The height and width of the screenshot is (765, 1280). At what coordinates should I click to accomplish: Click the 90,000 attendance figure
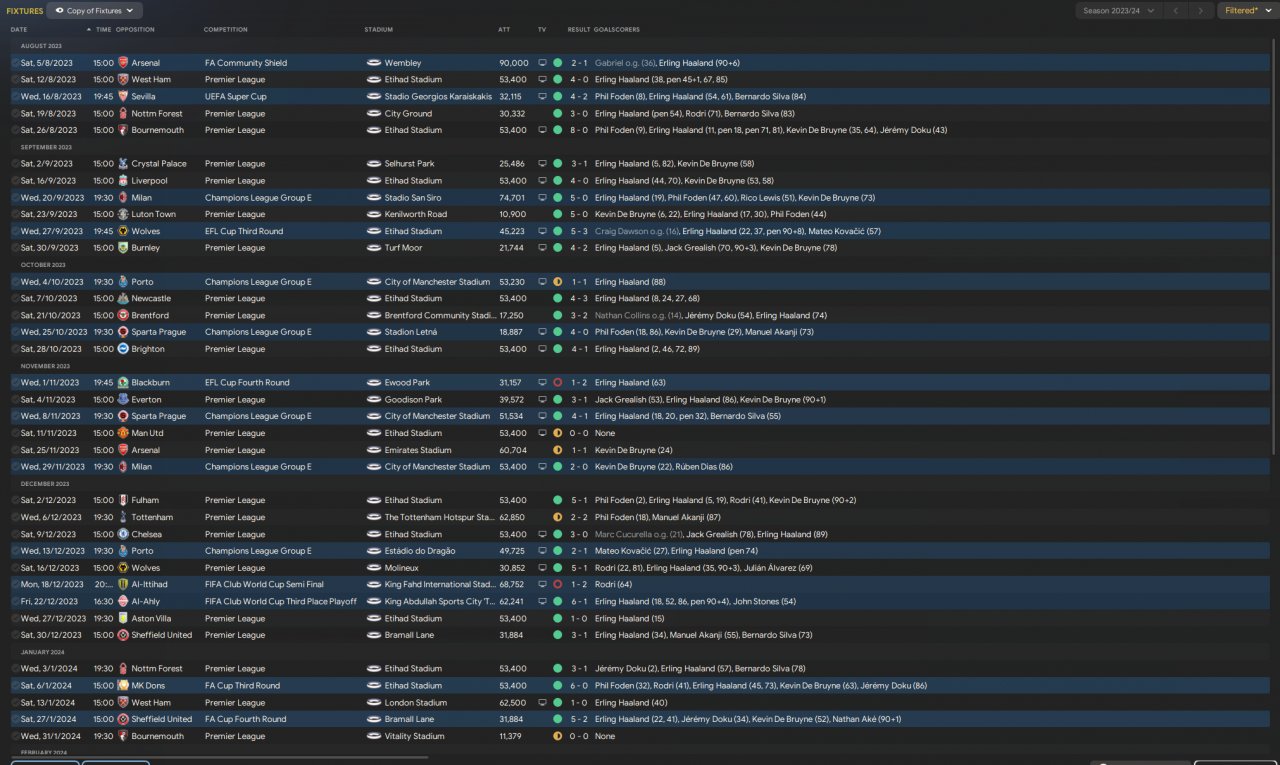click(x=514, y=63)
